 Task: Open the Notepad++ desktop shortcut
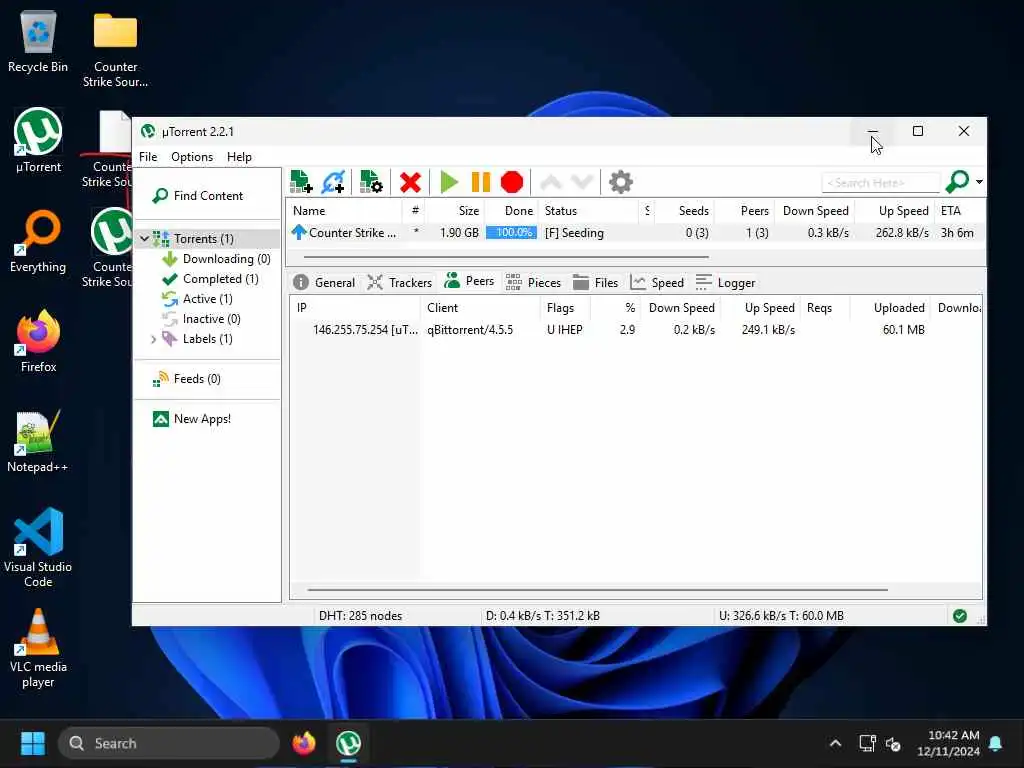tap(38, 441)
